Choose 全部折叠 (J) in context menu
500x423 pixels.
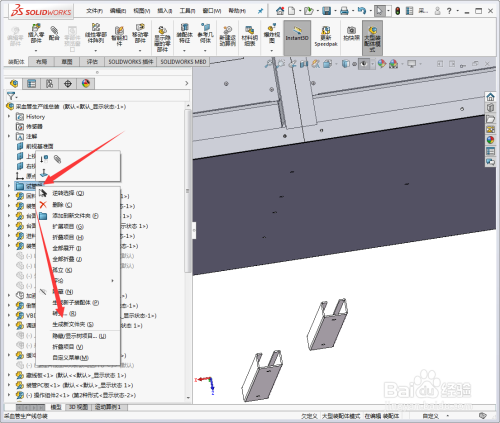click(67, 259)
